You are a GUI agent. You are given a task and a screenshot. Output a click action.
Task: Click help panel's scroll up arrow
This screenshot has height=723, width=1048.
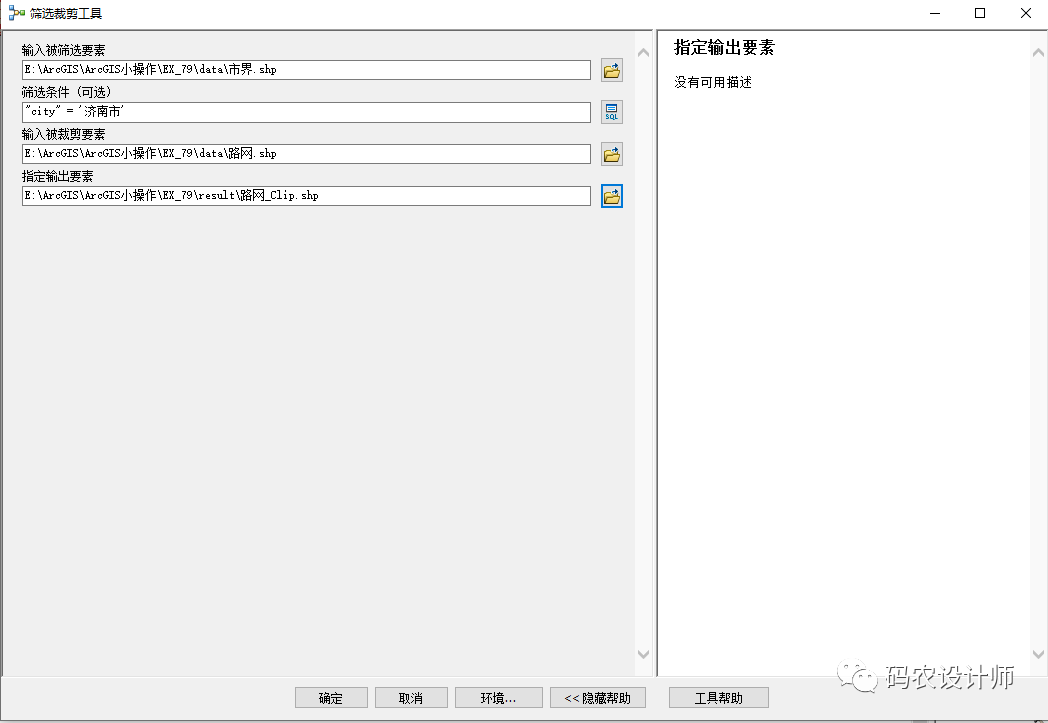click(x=1038, y=50)
